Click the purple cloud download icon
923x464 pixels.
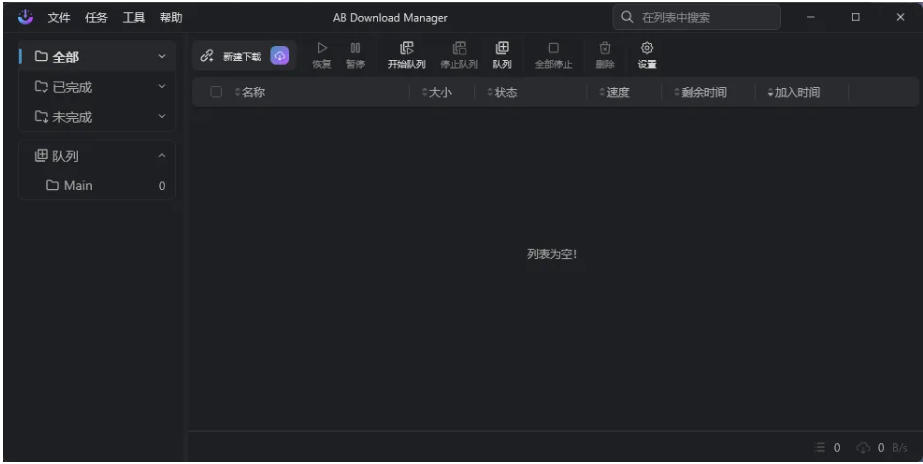280,56
